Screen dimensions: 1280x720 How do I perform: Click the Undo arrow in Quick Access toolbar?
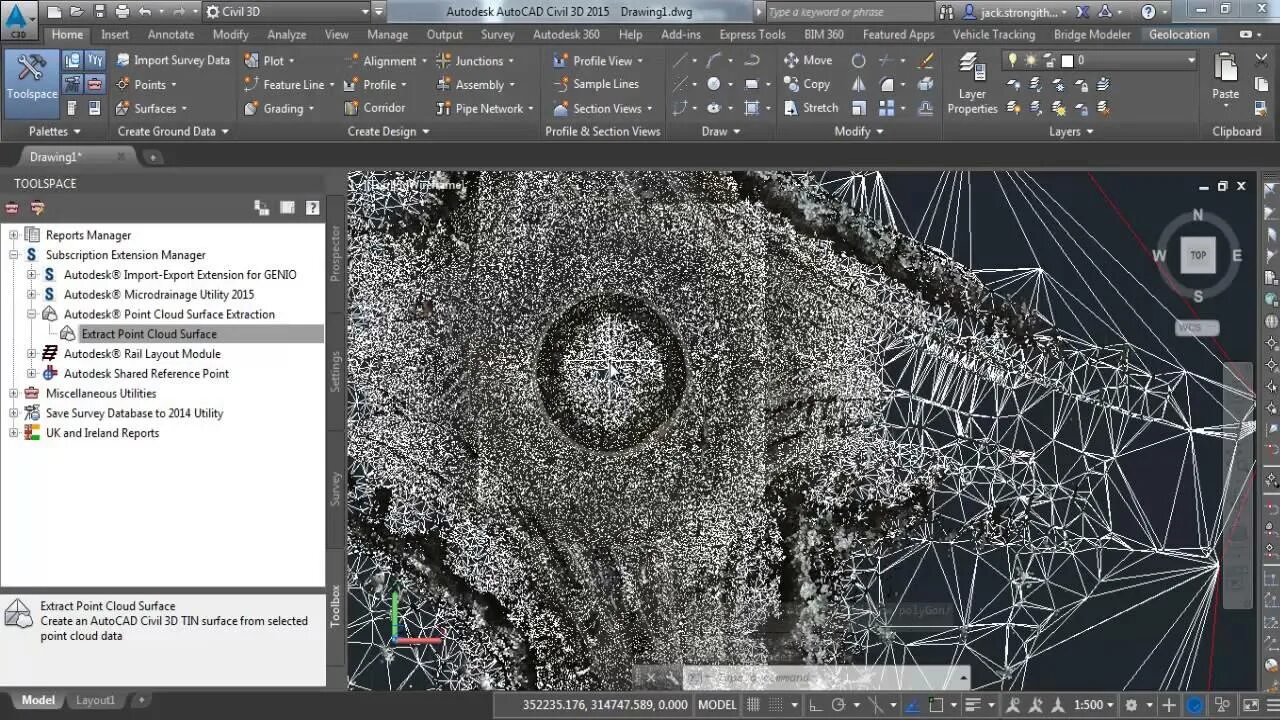tap(145, 12)
